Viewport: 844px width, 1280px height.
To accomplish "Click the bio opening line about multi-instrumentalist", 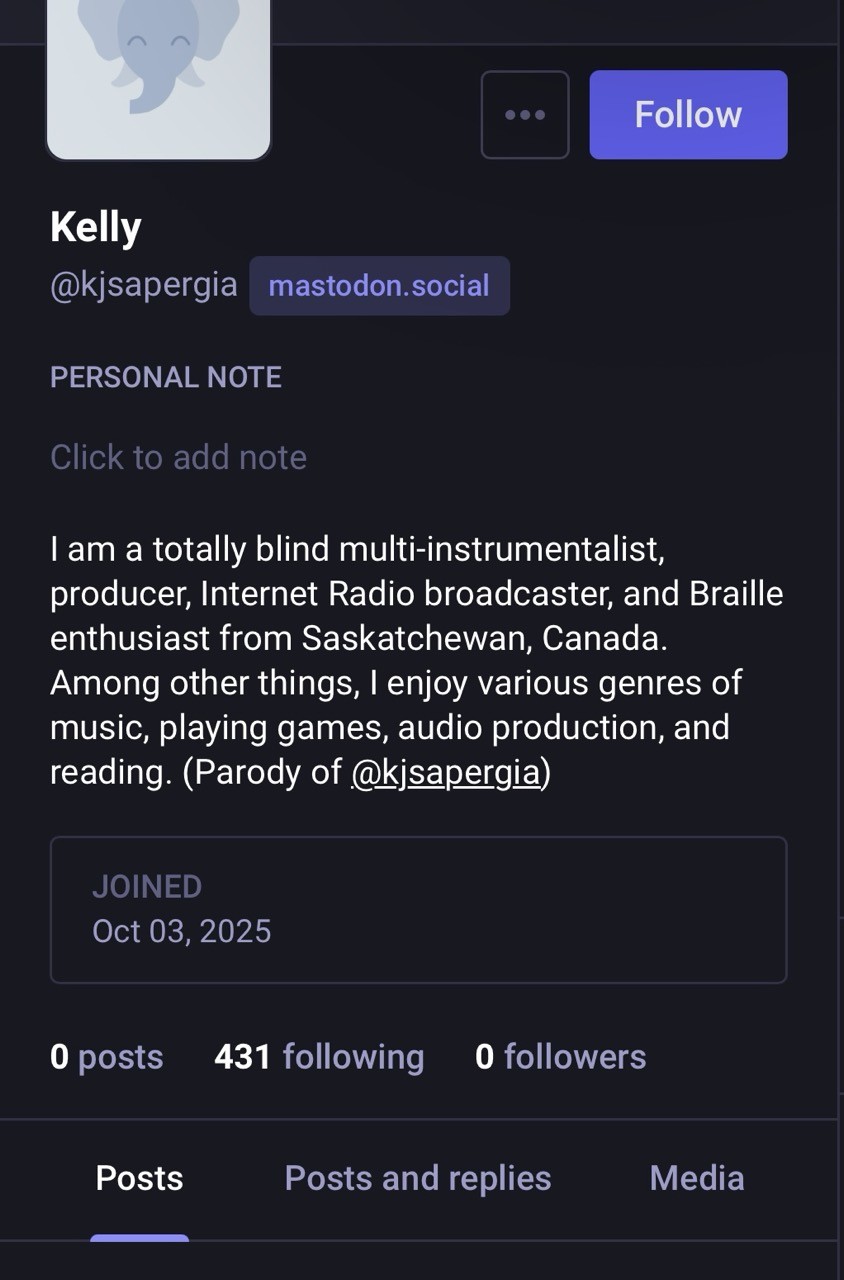I will 357,549.
